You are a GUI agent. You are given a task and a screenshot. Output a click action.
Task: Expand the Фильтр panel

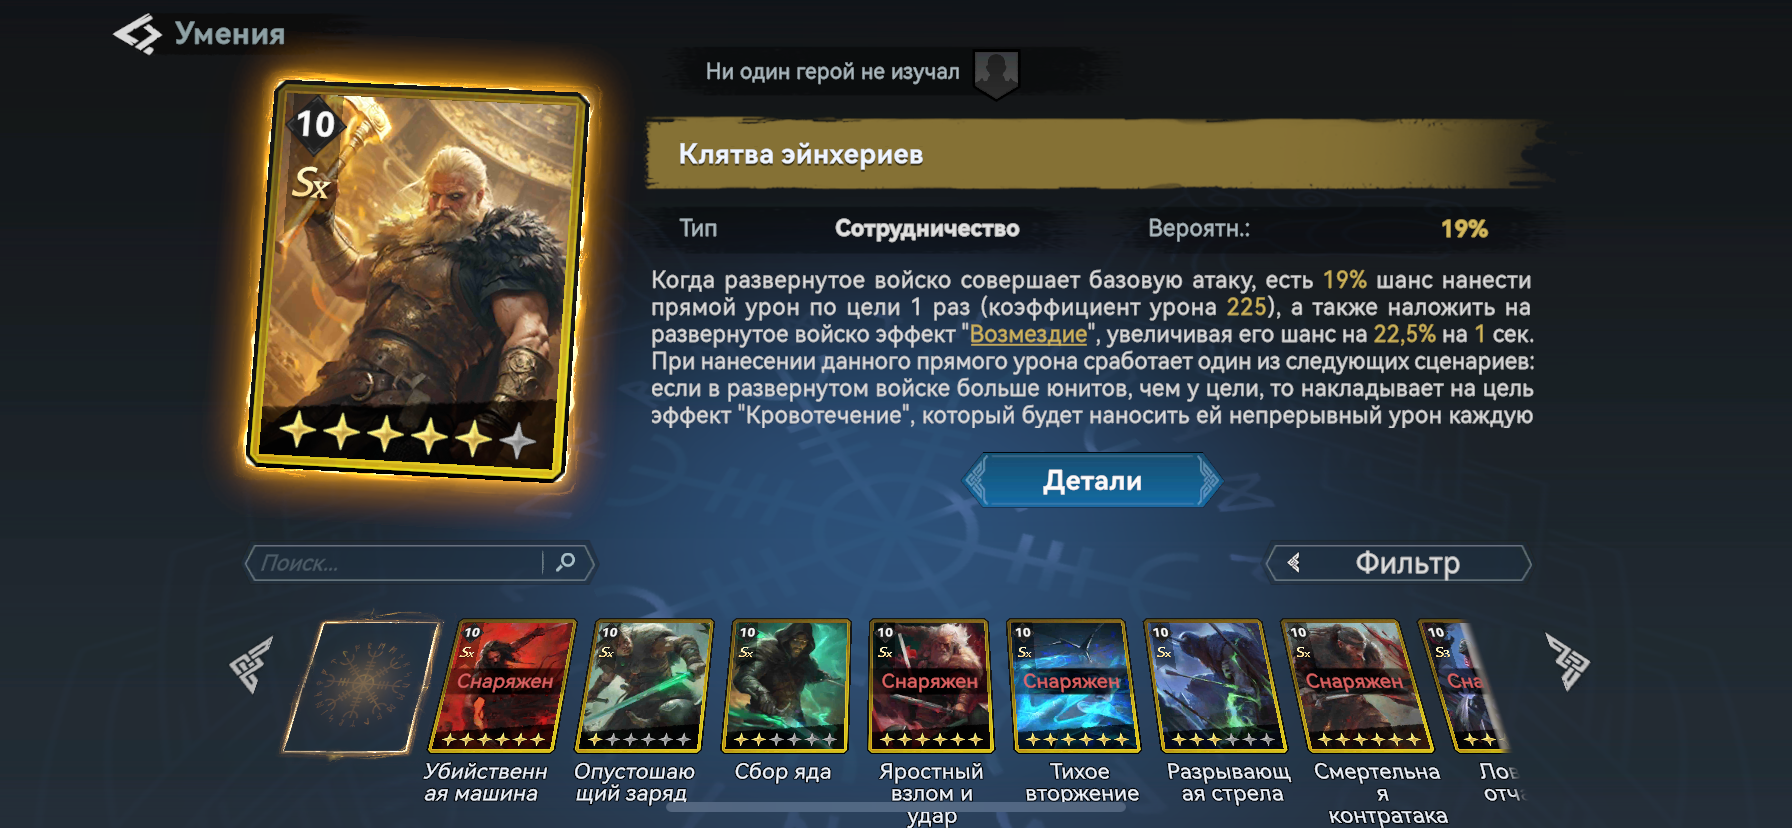click(1399, 563)
